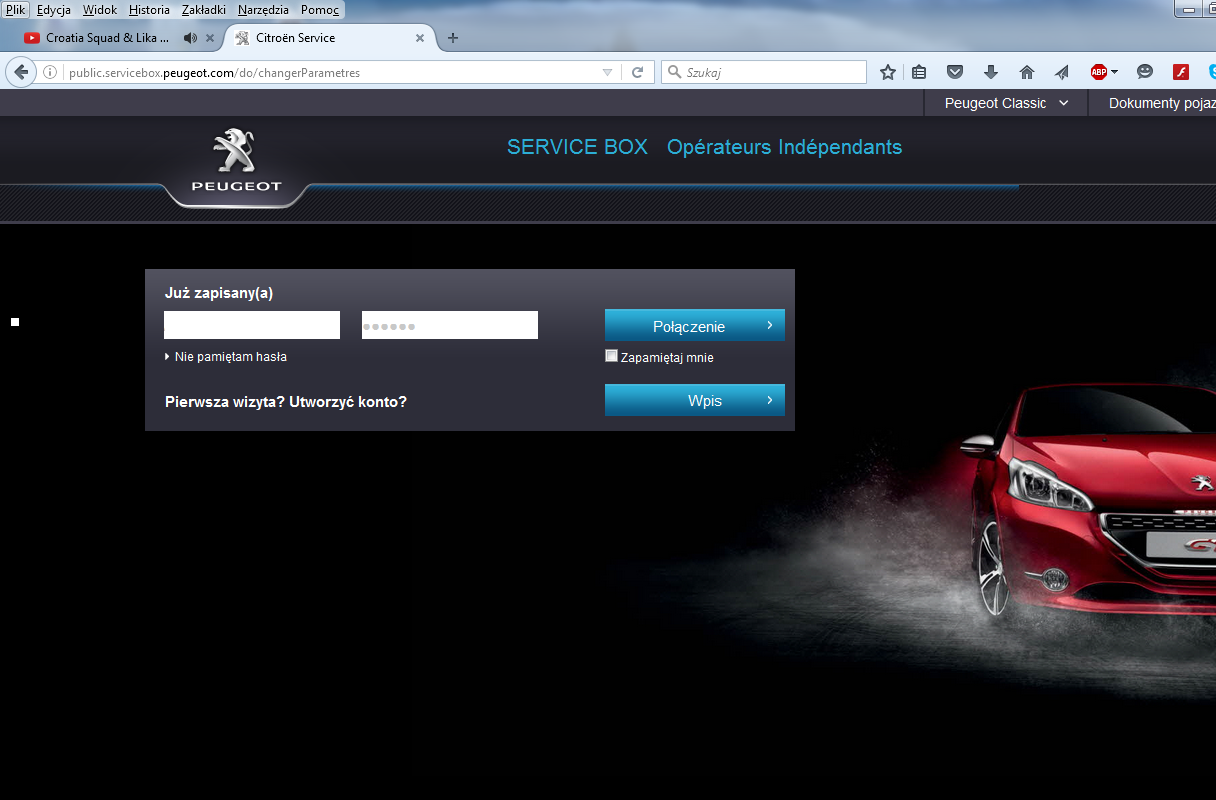Viewport: 1216px width, 800px height.
Task: Click the Wpis registration button
Action: point(694,400)
